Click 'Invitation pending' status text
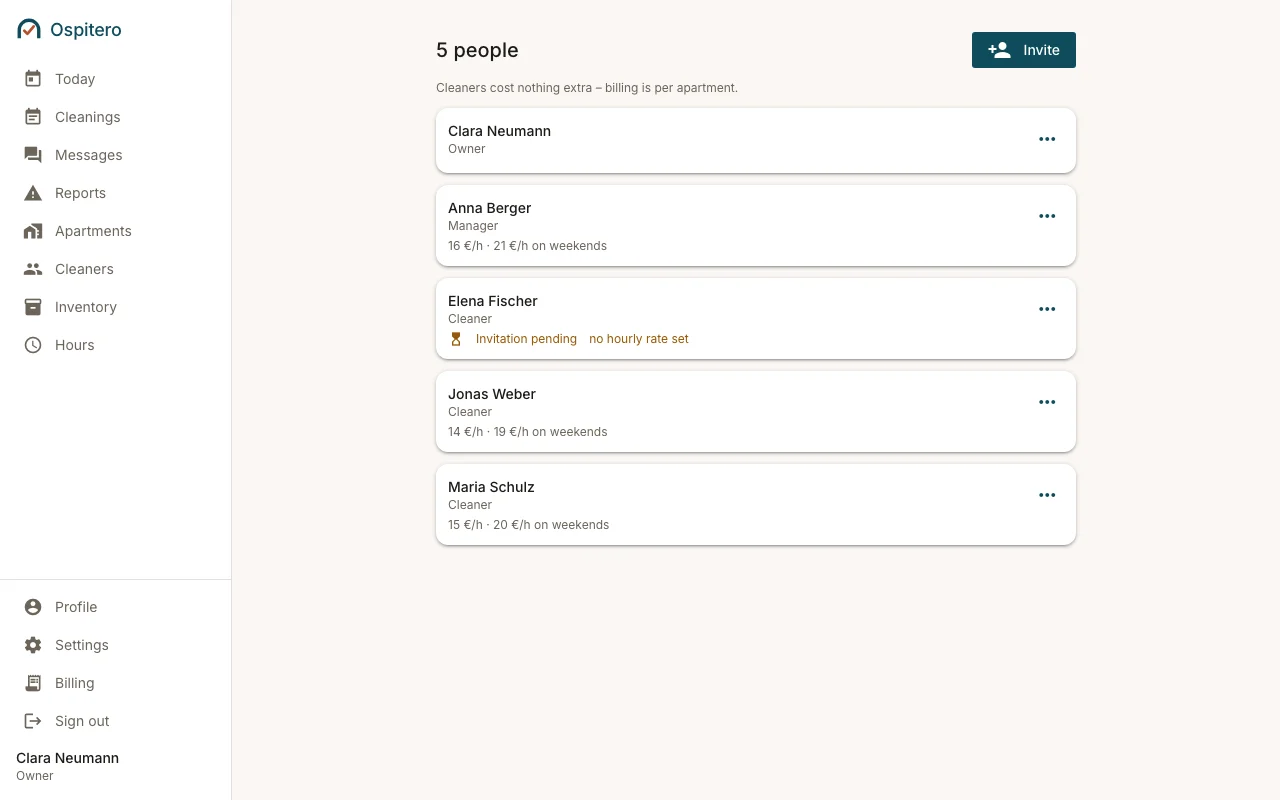Screen dimensions: 1280x800 tap(526, 339)
